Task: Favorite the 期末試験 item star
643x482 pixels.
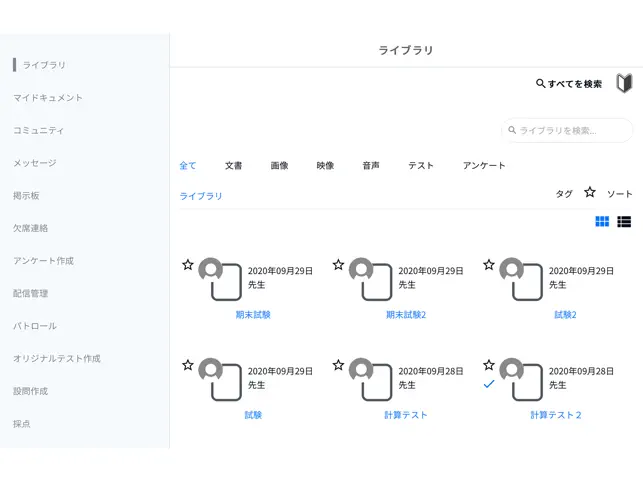Action: coord(188,265)
